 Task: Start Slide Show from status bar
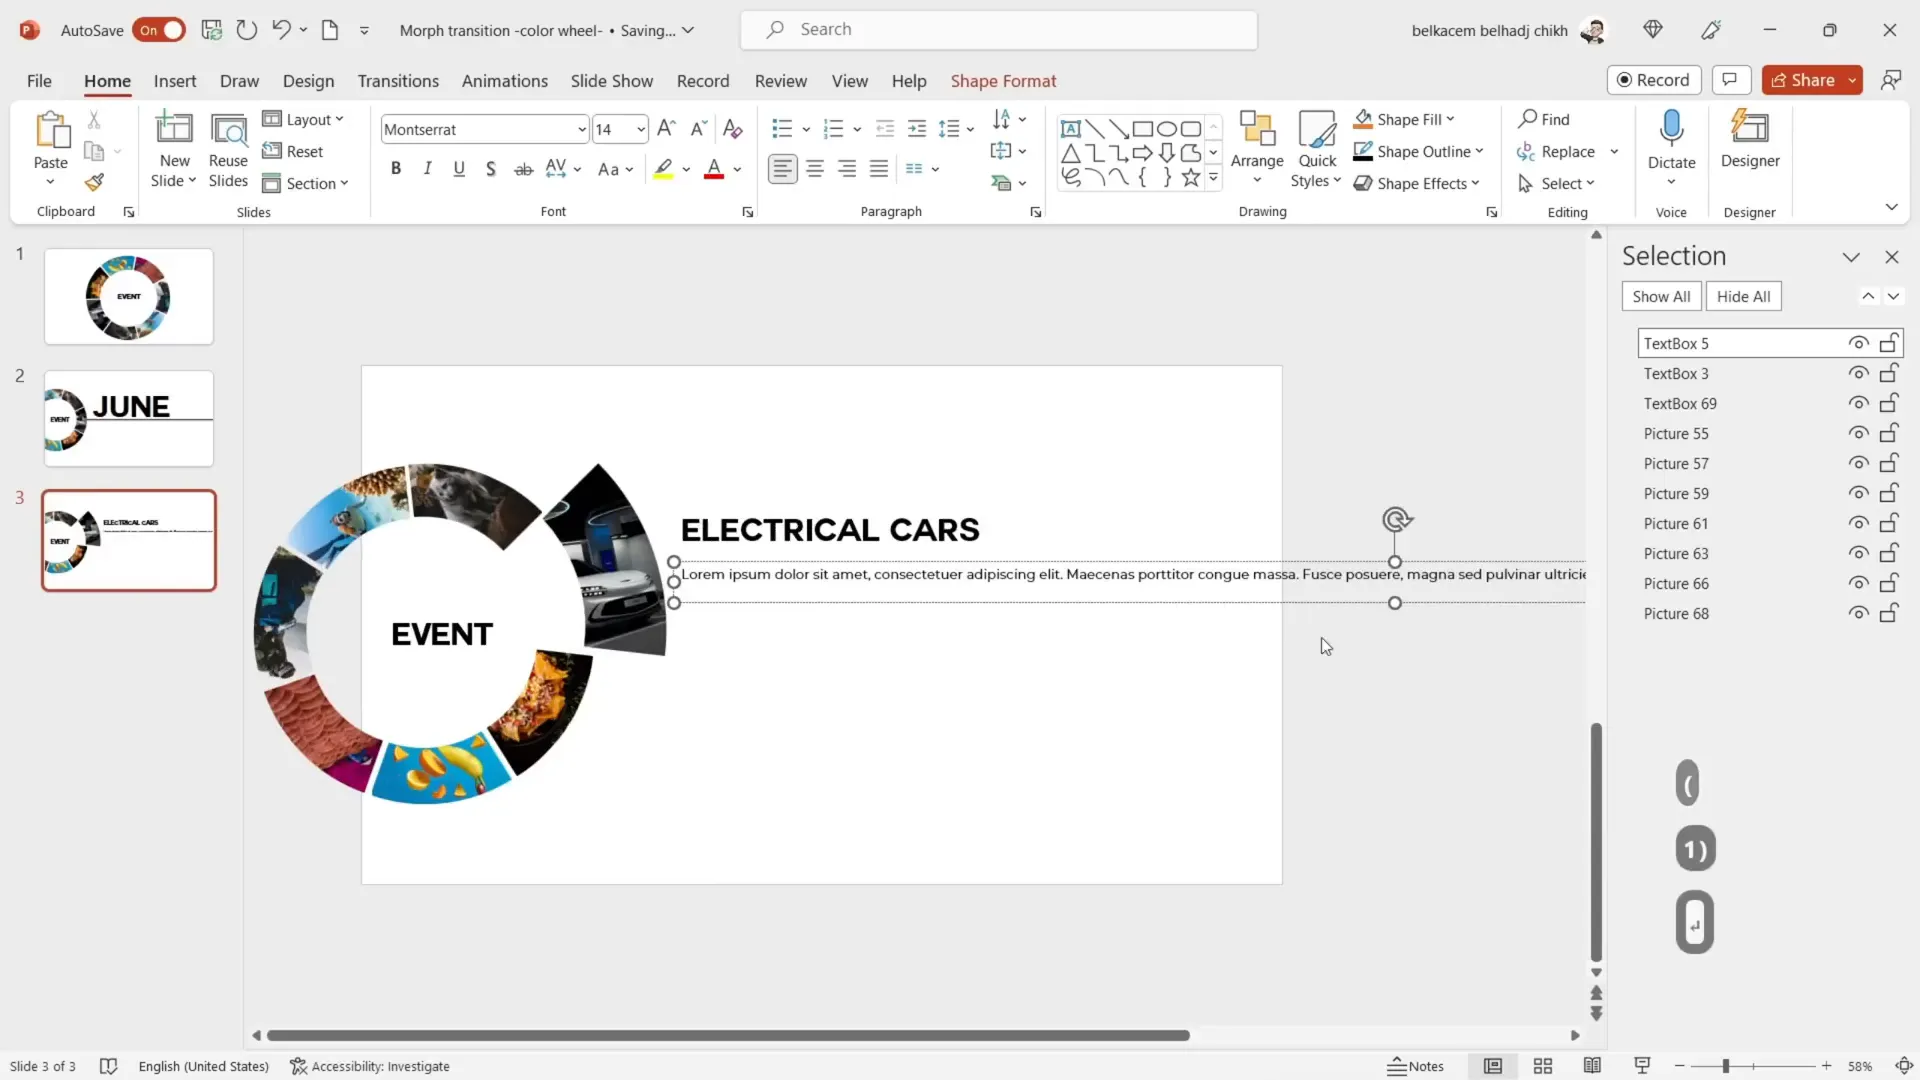[x=1641, y=1066]
